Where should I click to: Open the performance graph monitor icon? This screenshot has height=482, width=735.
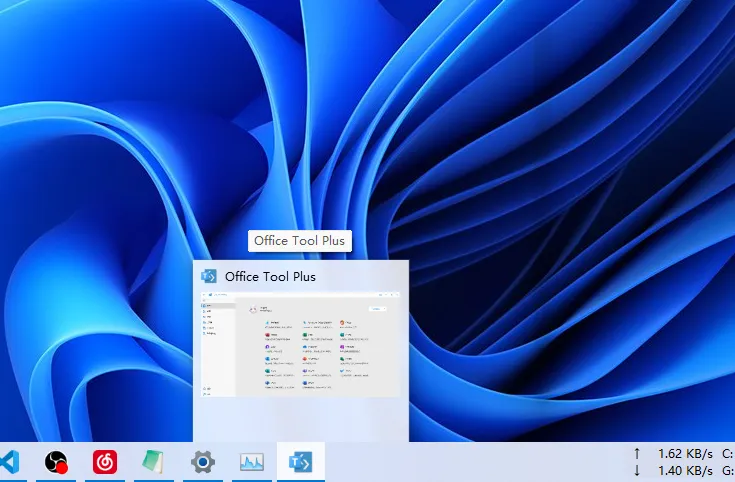251,462
